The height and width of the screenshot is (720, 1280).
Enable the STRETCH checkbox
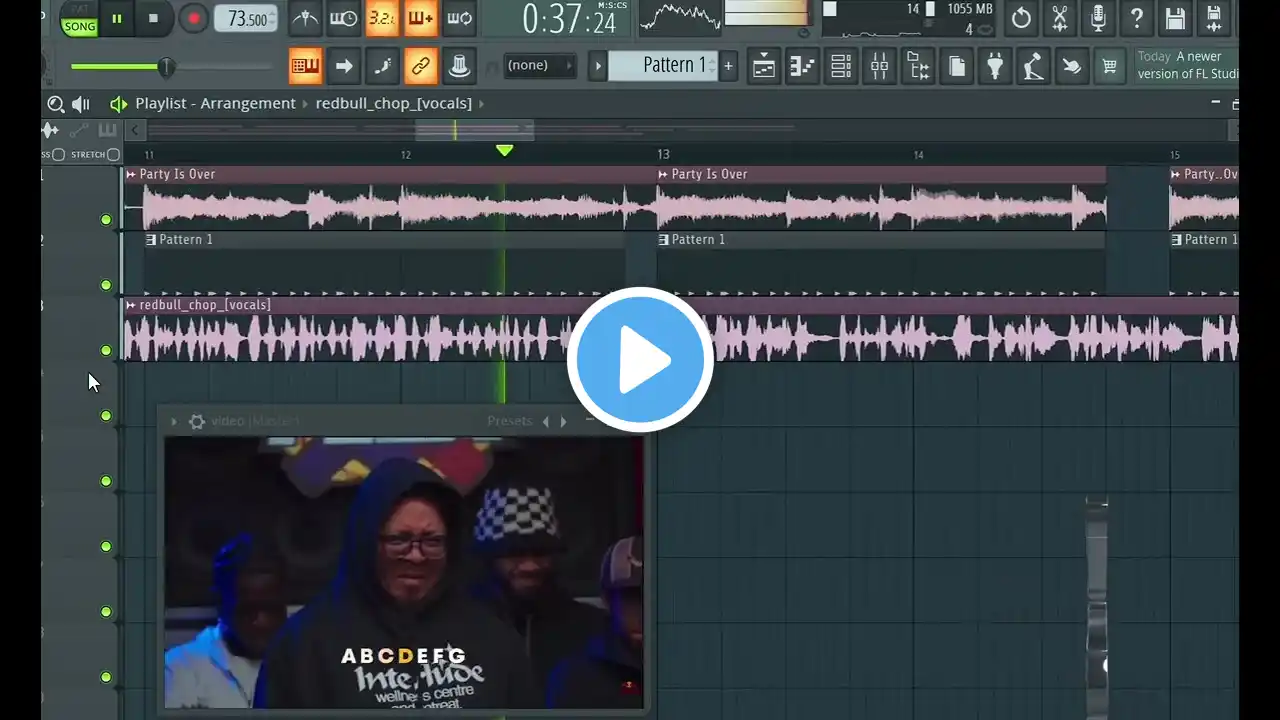113,155
